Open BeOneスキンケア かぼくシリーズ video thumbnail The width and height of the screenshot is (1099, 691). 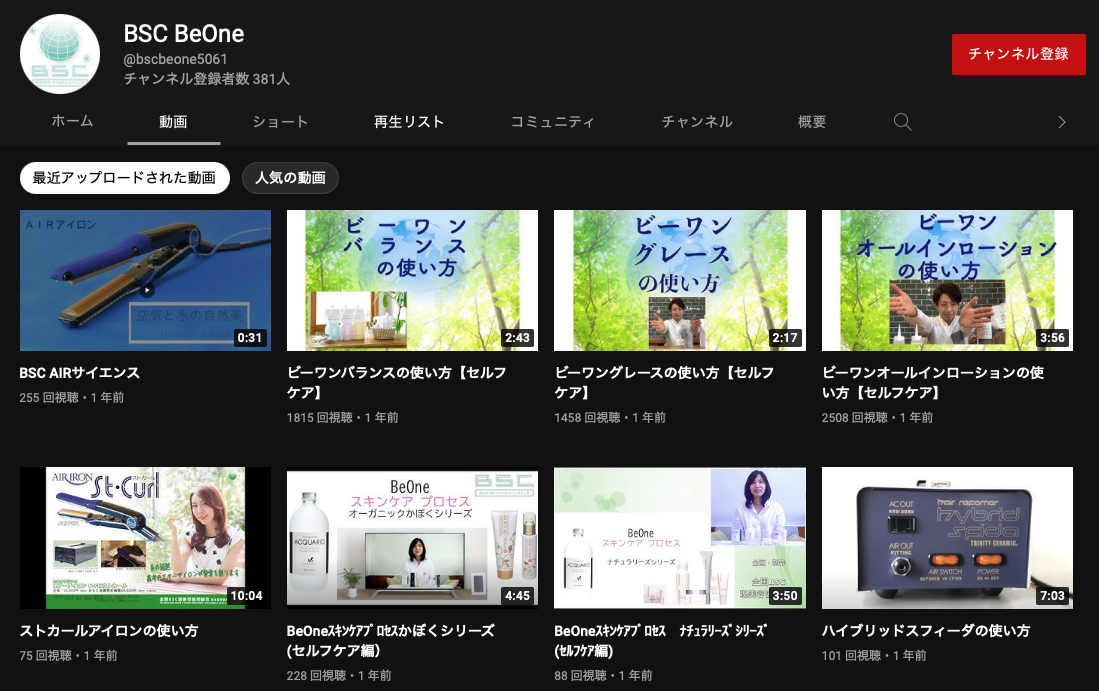(412, 538)
